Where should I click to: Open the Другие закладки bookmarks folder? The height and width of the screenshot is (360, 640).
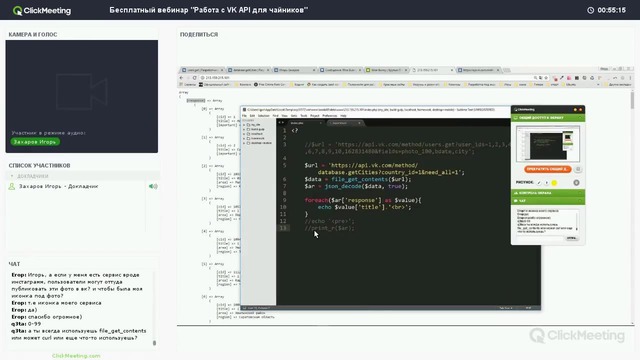[x=617, y=84]
